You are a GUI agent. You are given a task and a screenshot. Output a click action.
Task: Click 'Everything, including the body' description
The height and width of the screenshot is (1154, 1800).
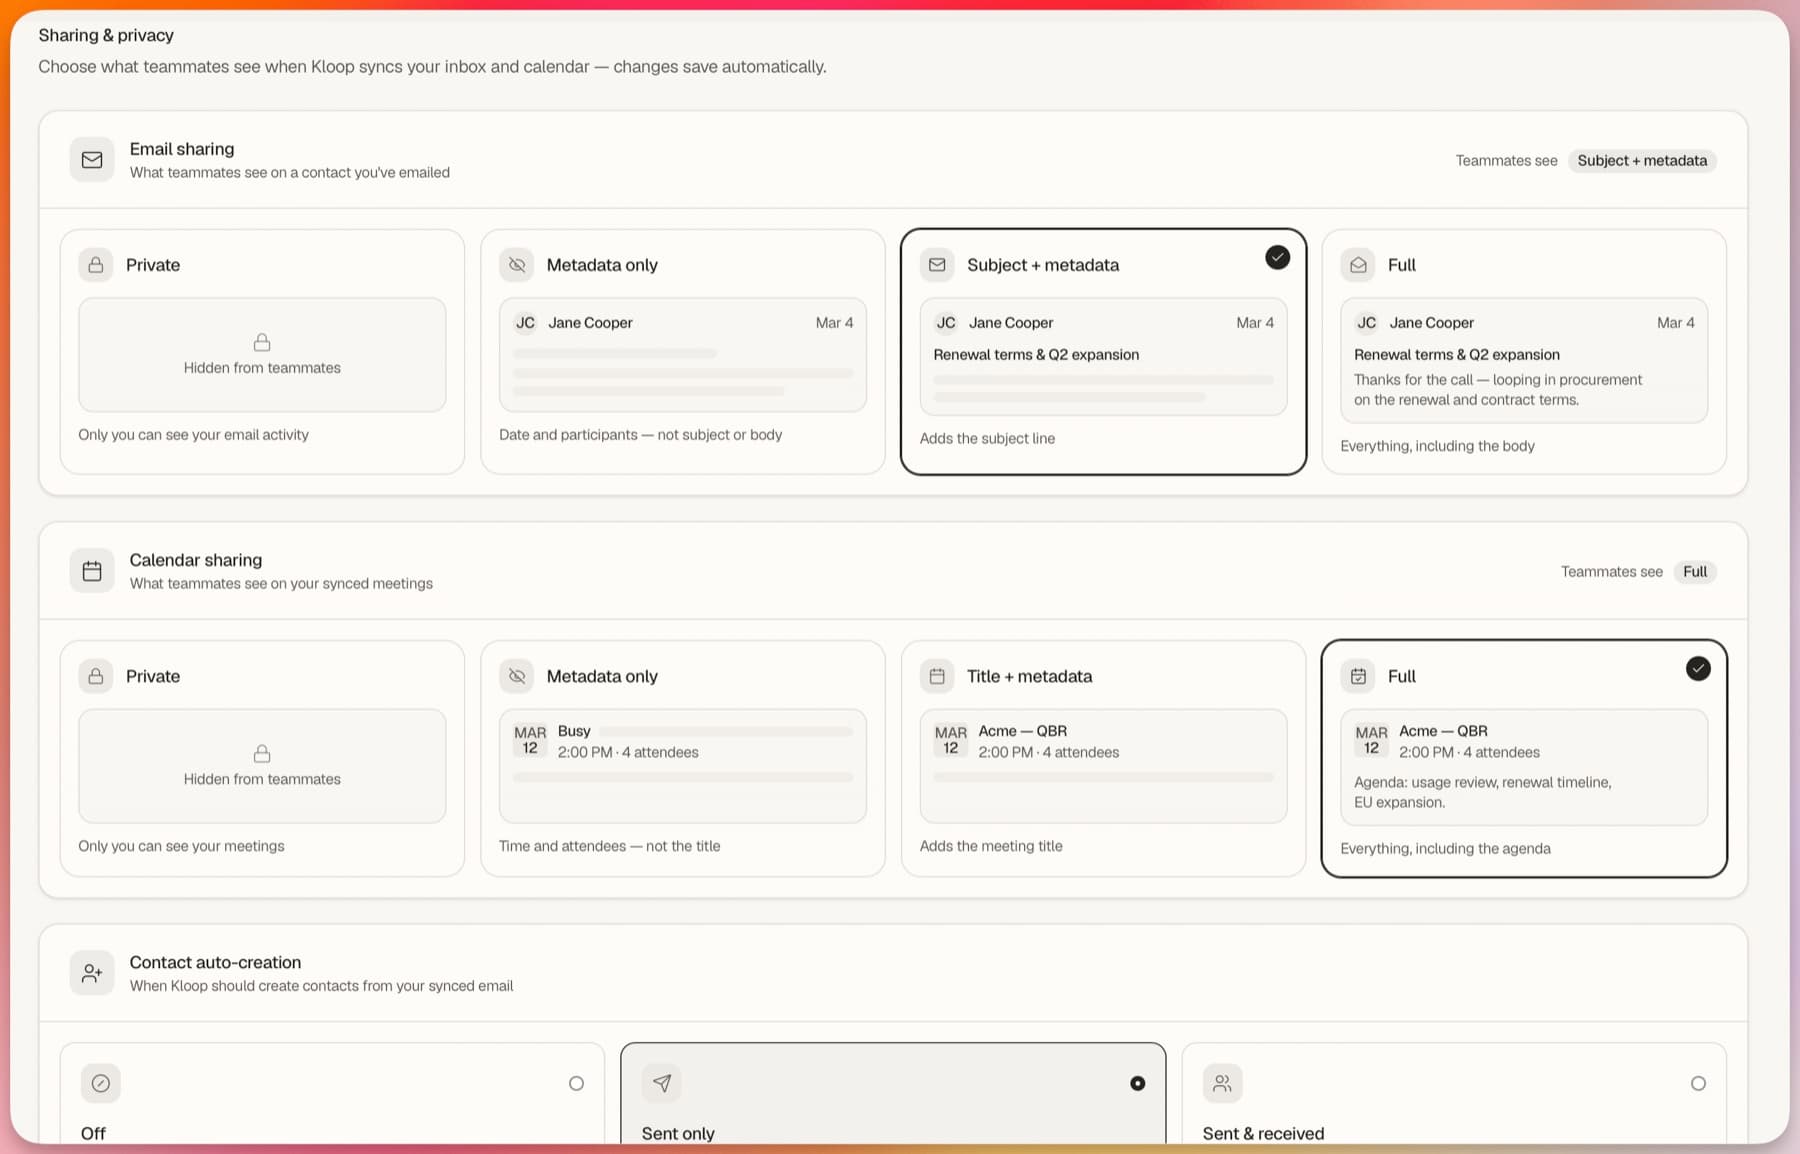coord(1437,446)
